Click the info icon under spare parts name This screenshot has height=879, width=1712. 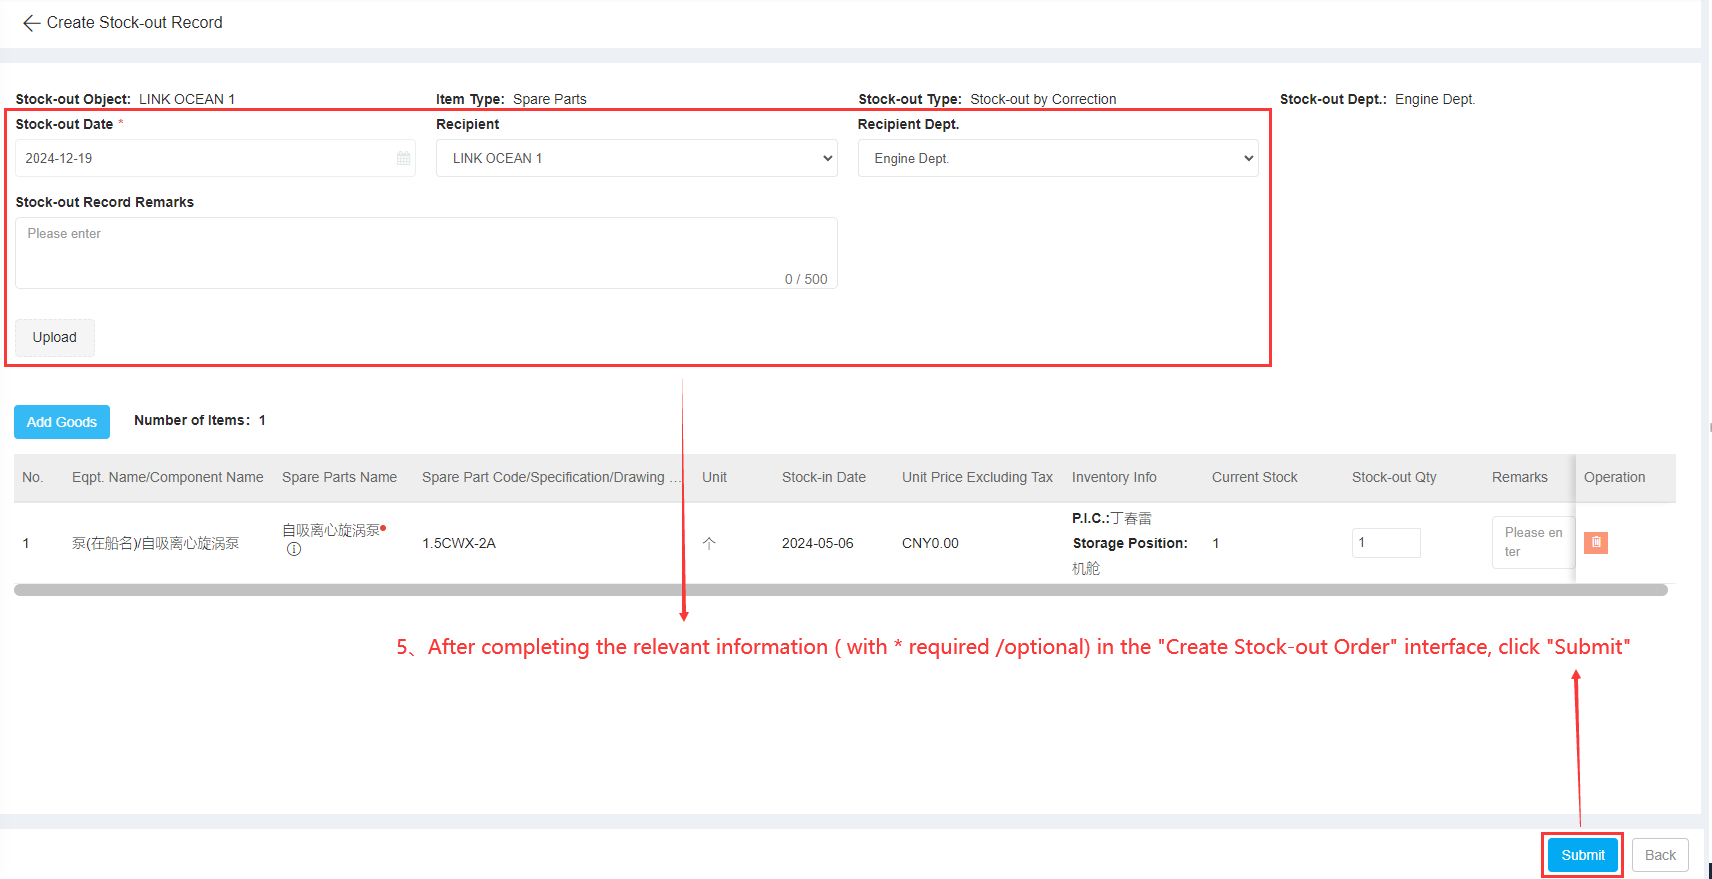tap(294, 549)
